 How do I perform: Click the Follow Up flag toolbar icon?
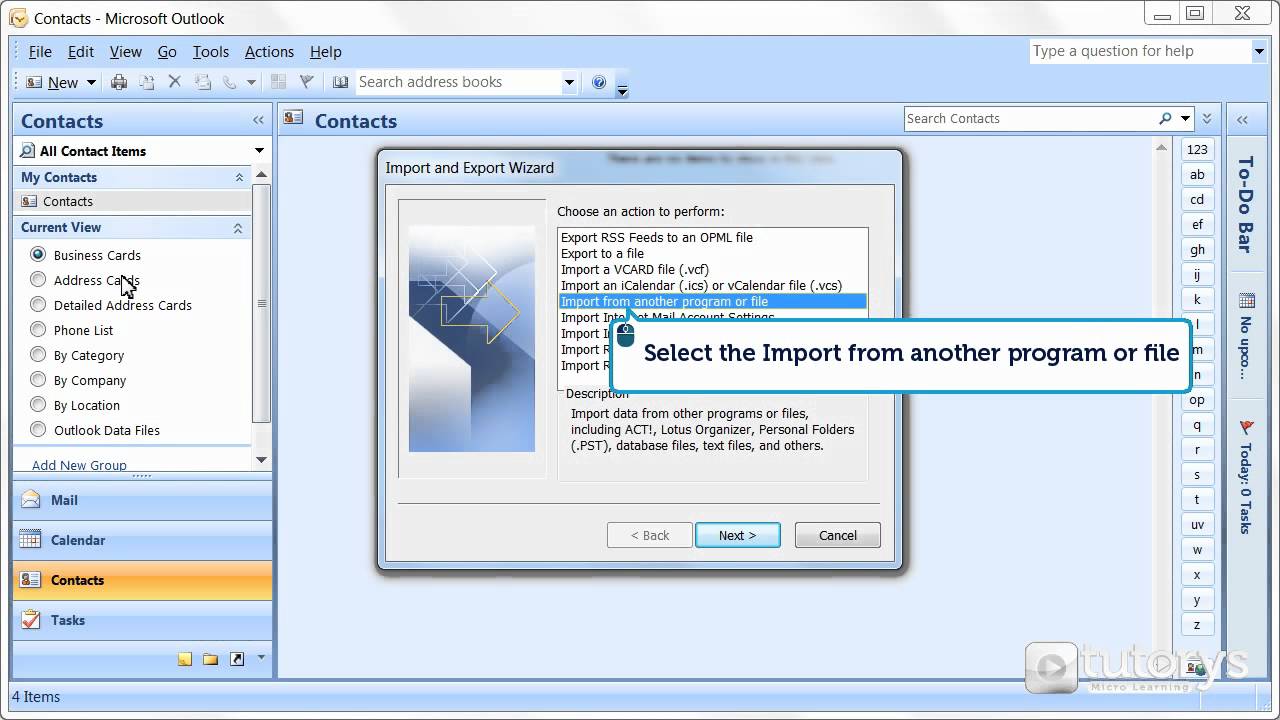click(307, 82)
